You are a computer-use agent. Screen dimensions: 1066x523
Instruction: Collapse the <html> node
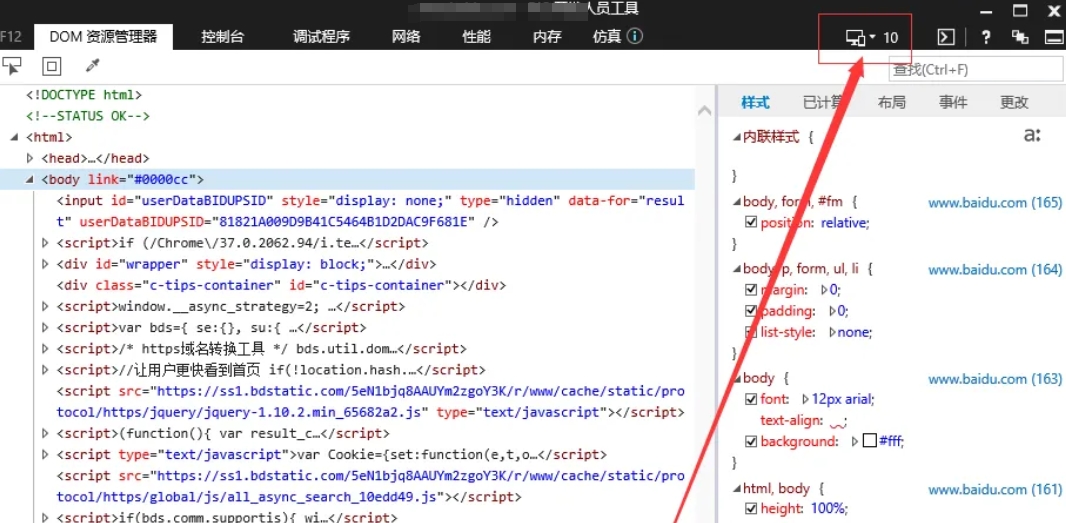click(16, 137)
